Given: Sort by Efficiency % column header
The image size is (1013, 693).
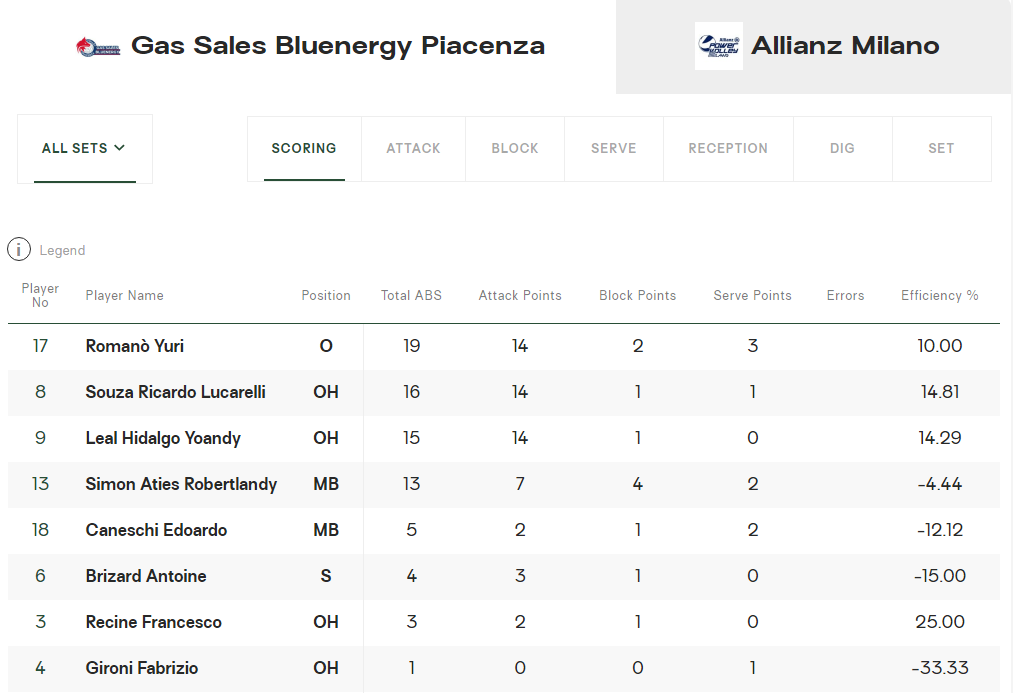Looking at the screenshot, I should [940, 295].
